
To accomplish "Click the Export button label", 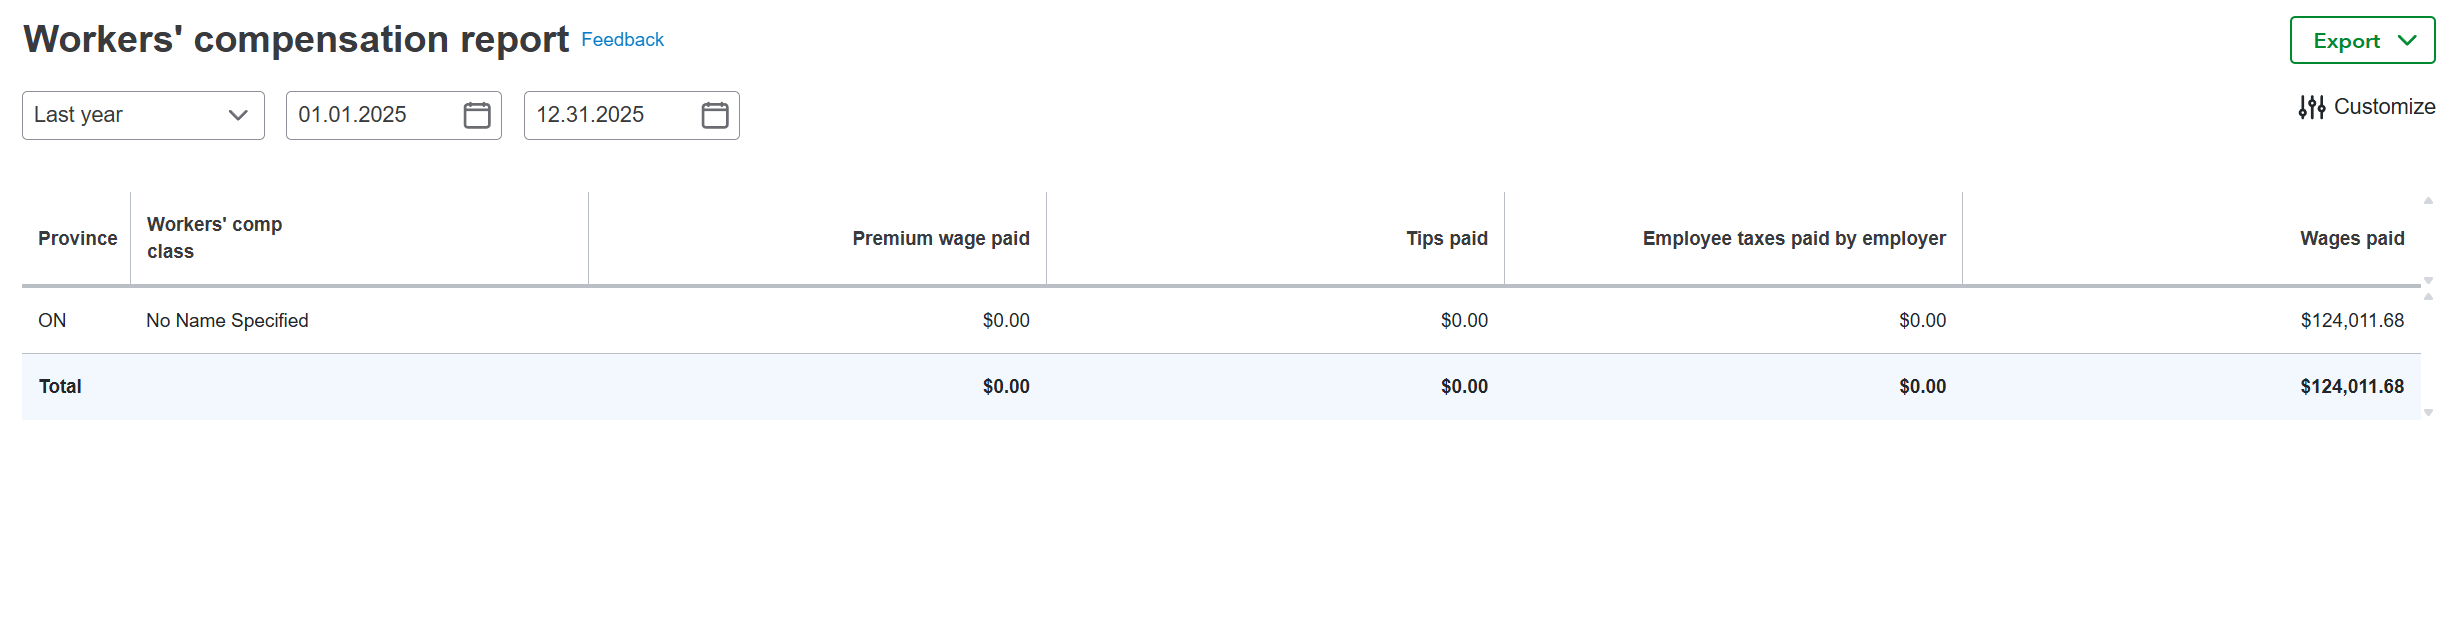I will 2346,41.
